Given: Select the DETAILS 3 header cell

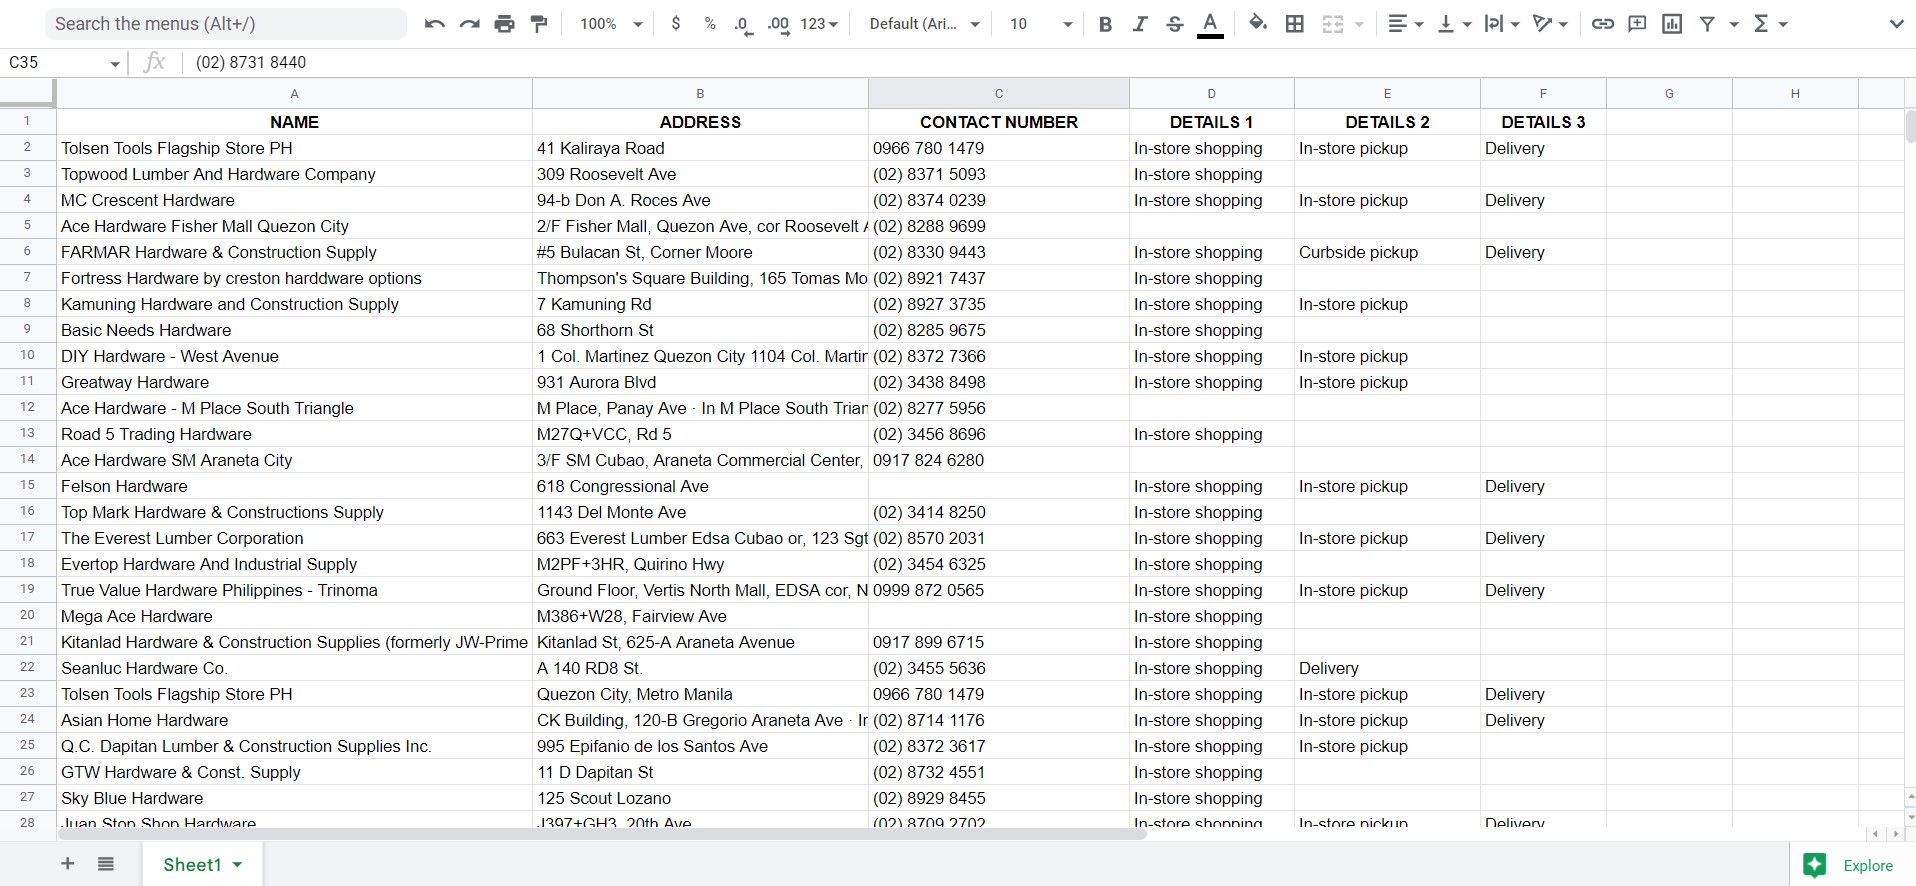Looking at the screenshot, I should pyautogui.click(x=1543, y=122).
